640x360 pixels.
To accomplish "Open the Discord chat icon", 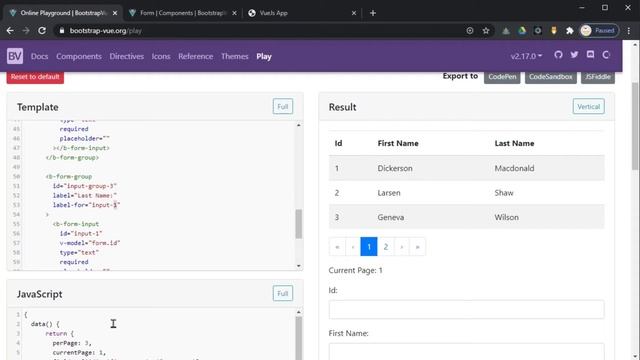I will pyautogui.click(x=590, y=55).
